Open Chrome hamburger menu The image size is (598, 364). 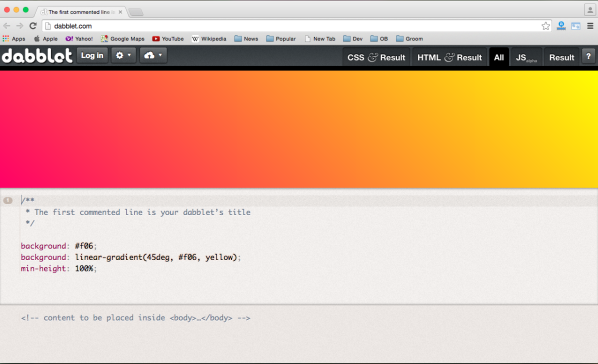coord(590,26)
